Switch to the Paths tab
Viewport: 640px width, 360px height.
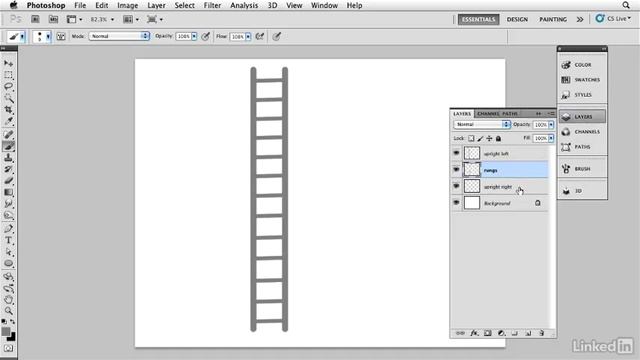click(x=510, y=113)
